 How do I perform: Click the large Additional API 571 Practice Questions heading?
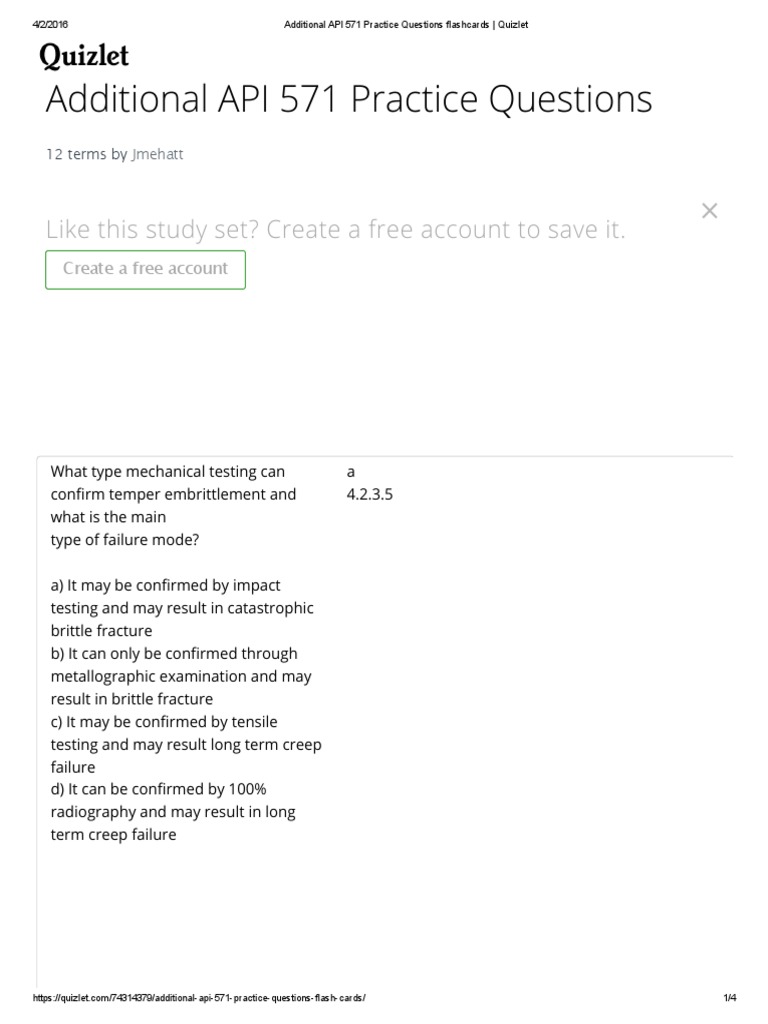pos(349,99)
